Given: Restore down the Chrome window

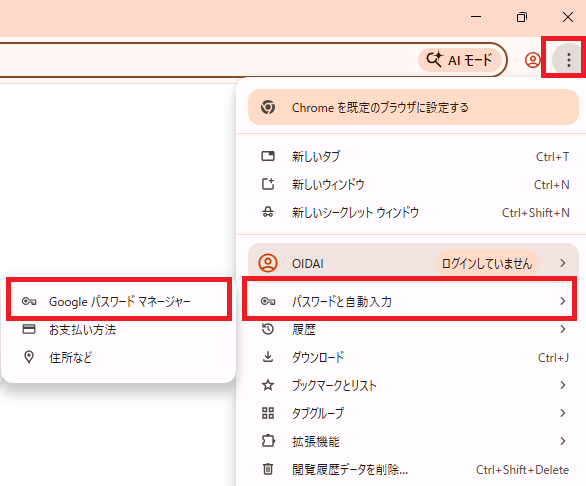Looking at the screenshot, I should point(522,17).
